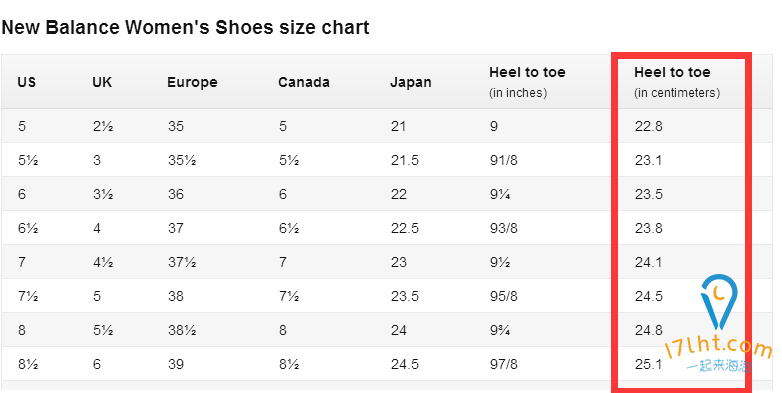Select the Japan column header
Screen dimensions: 782x393
[410, 82]
